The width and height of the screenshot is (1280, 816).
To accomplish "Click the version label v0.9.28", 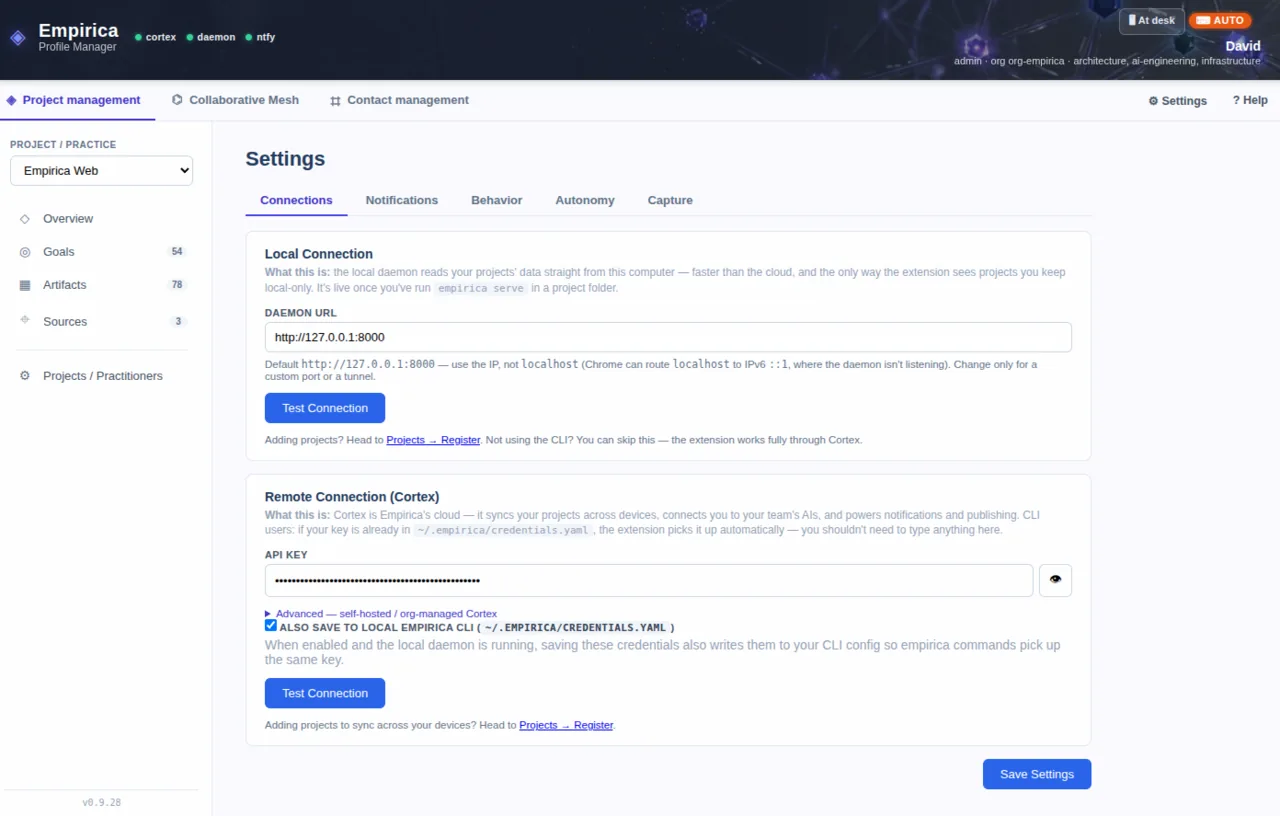I will (101, 802).
